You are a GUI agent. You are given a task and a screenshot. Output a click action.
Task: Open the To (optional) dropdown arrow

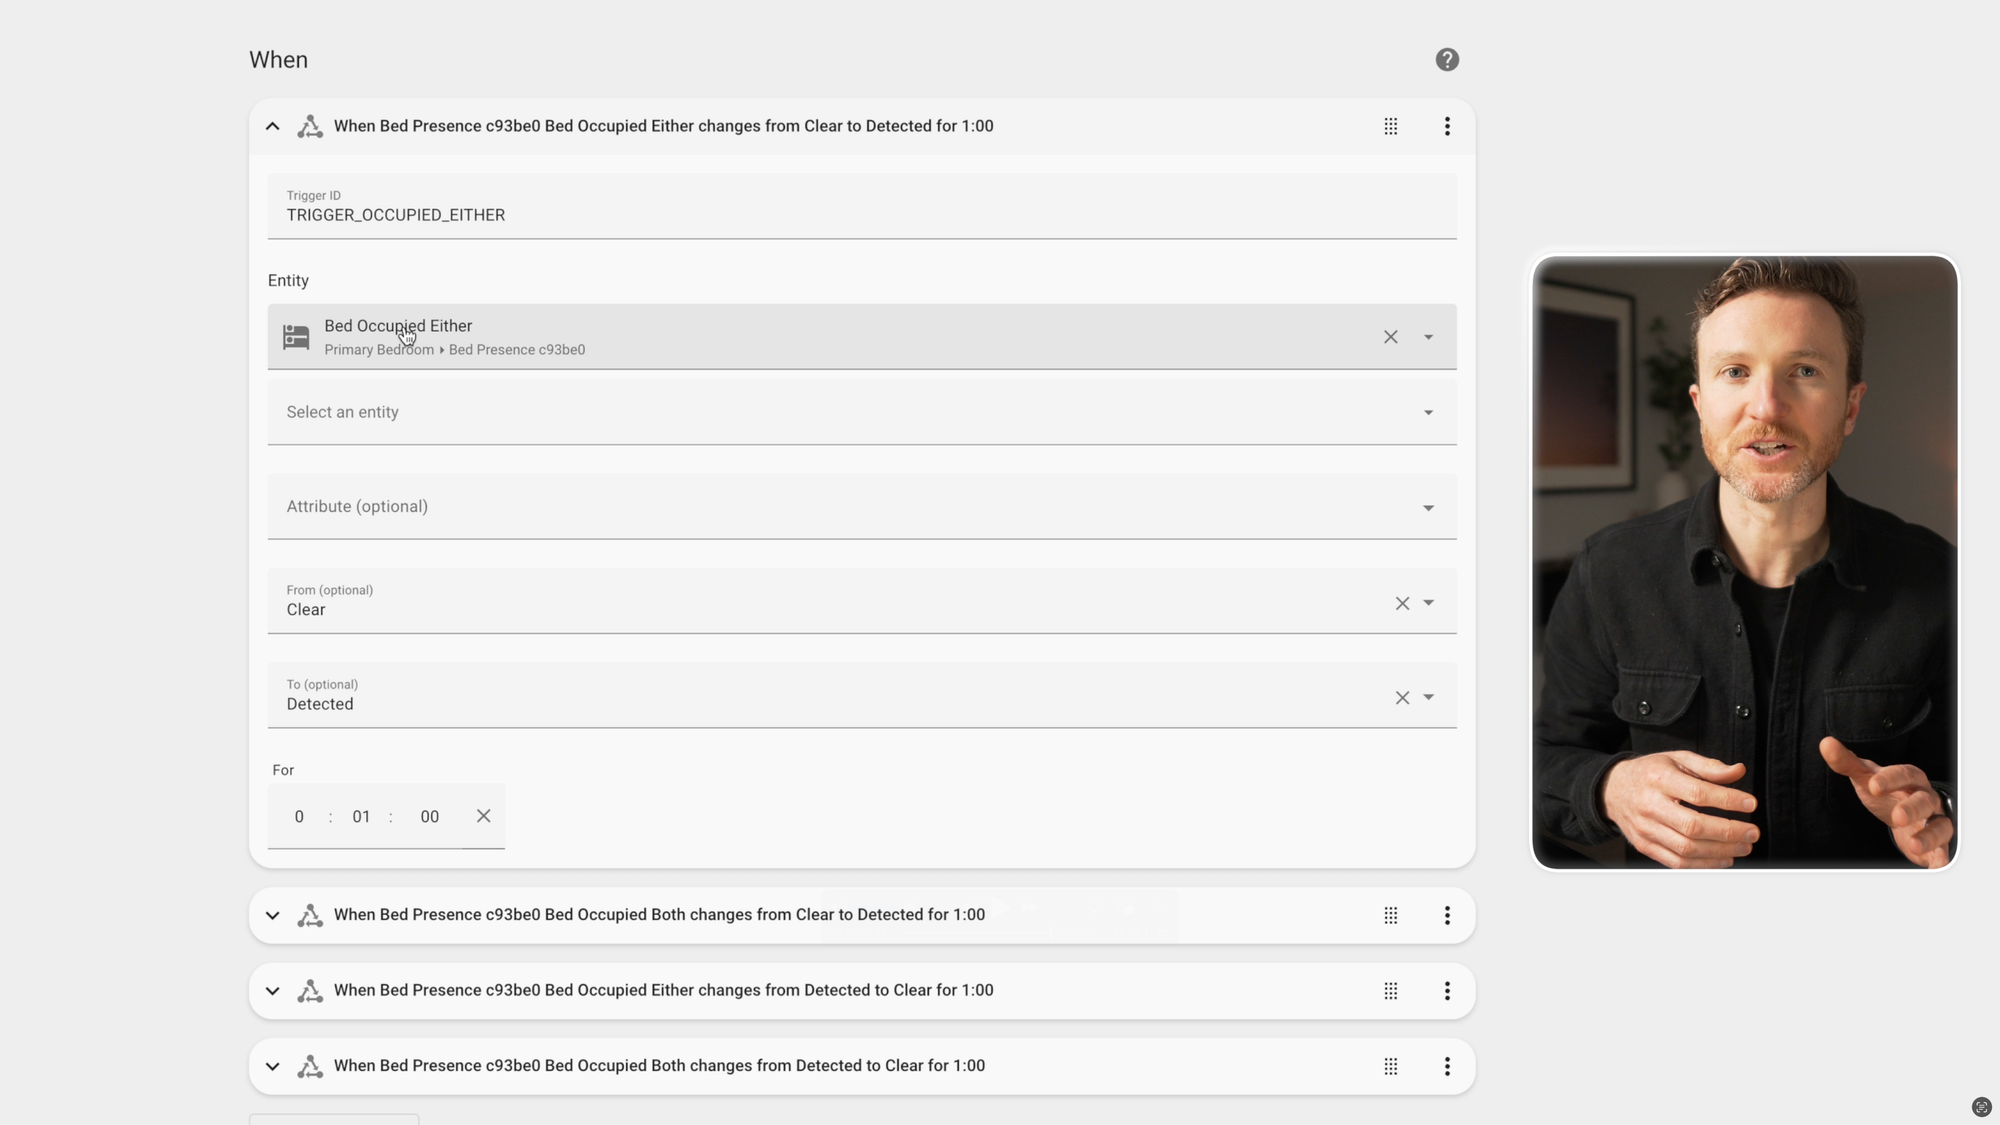(x=1428, y=698)
